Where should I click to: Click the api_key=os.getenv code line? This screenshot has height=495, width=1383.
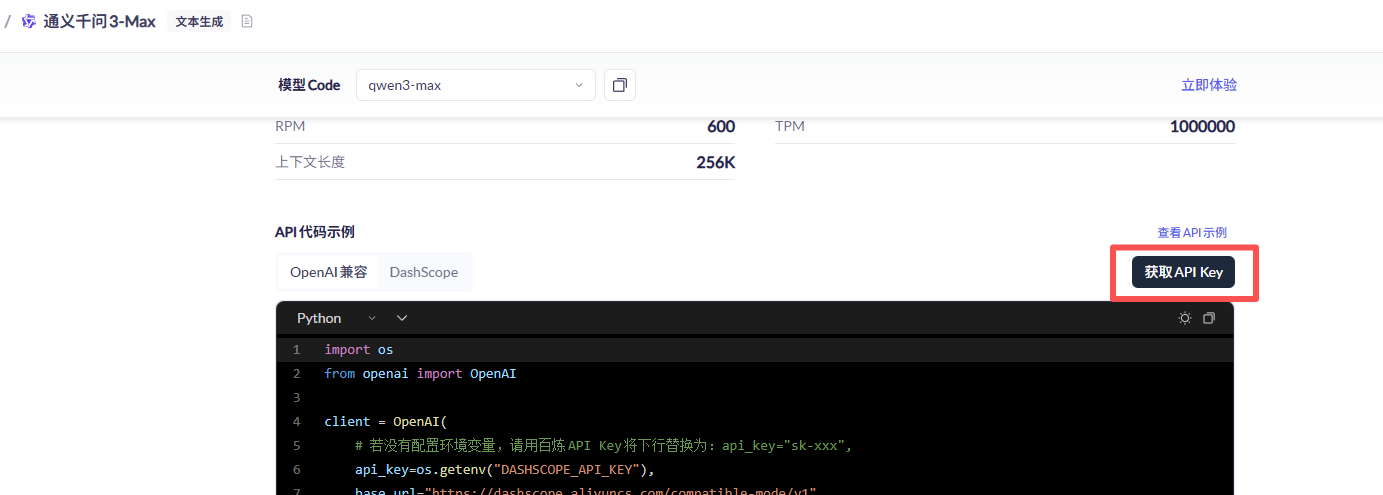pos(505,470)
